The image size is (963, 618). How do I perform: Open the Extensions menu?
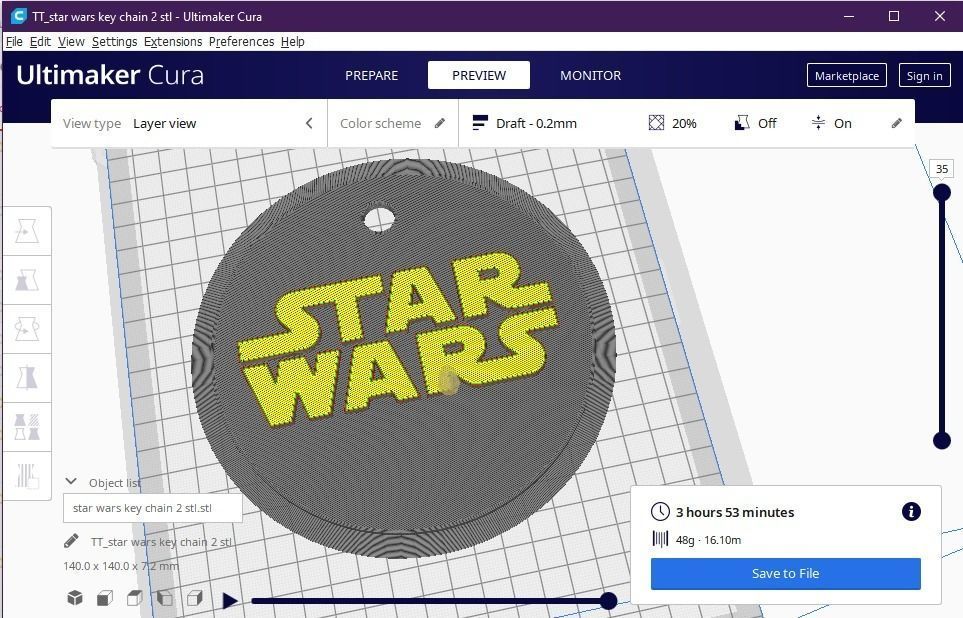click(x=173, y=41)
